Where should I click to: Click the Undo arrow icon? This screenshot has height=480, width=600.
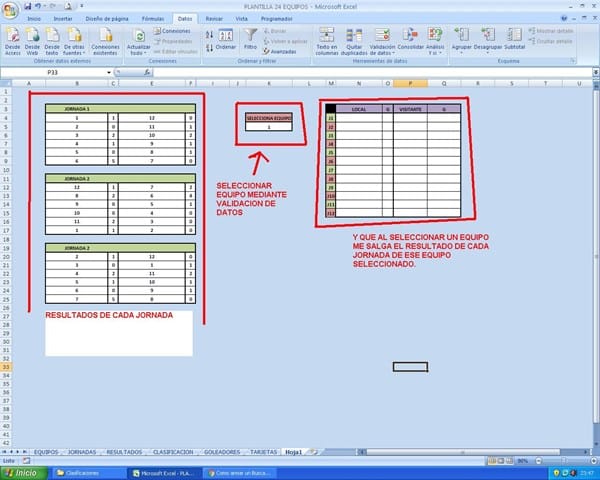38,6
